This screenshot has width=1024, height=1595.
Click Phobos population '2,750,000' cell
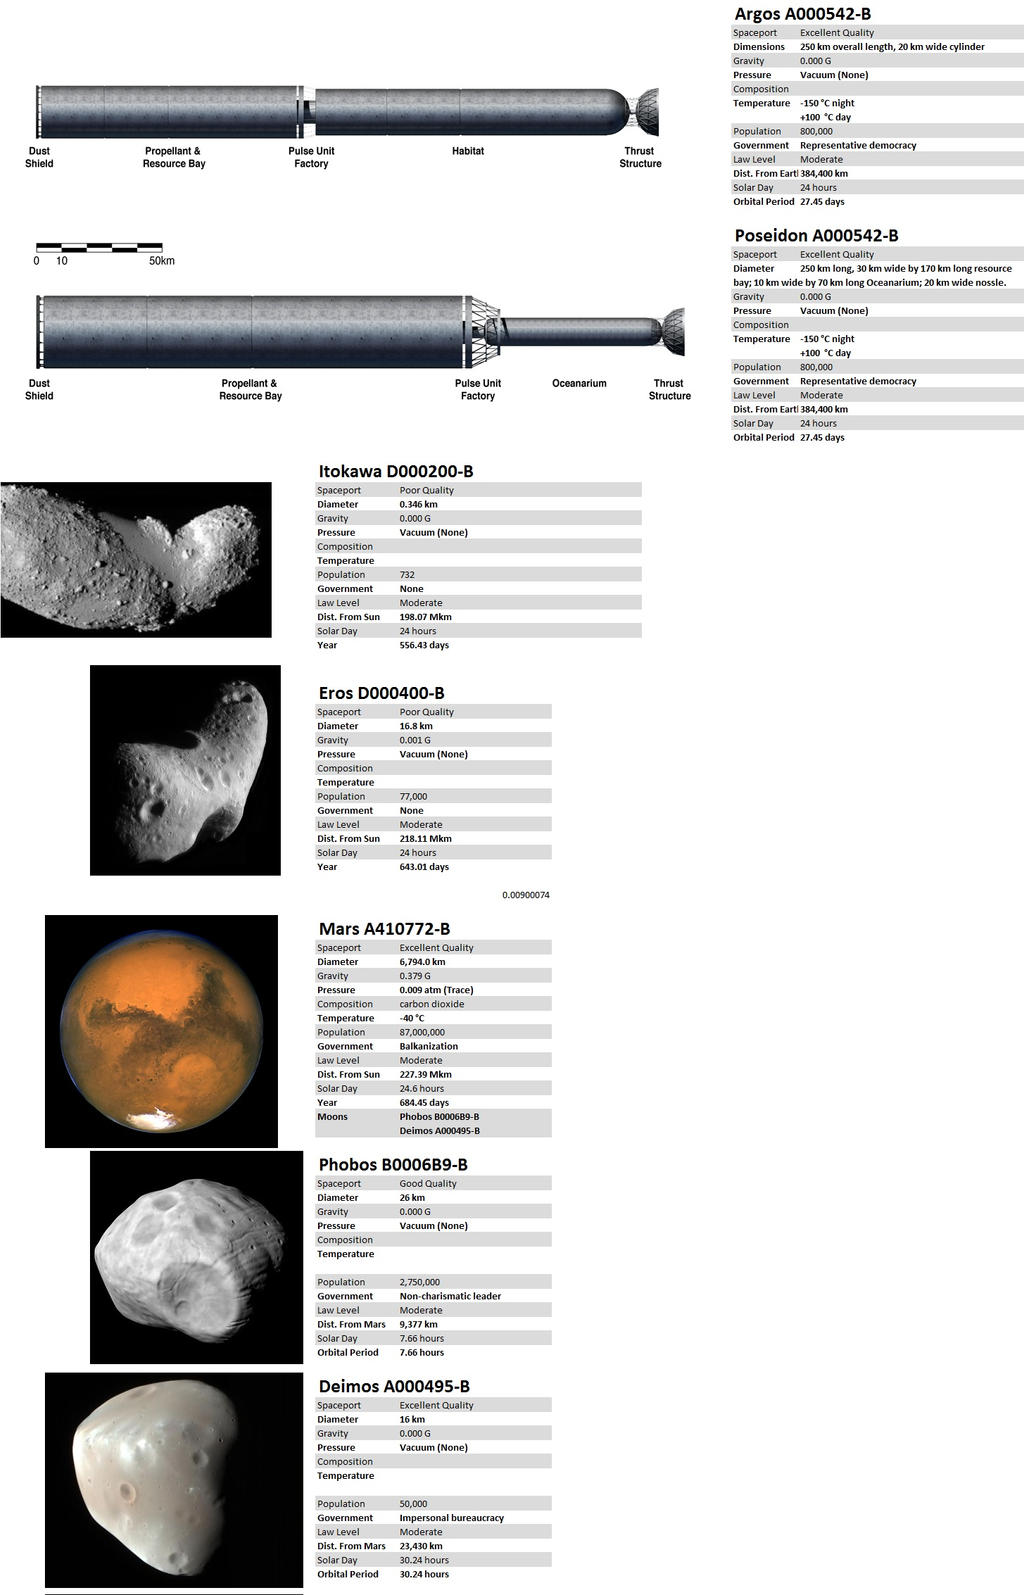[420, 1282]
